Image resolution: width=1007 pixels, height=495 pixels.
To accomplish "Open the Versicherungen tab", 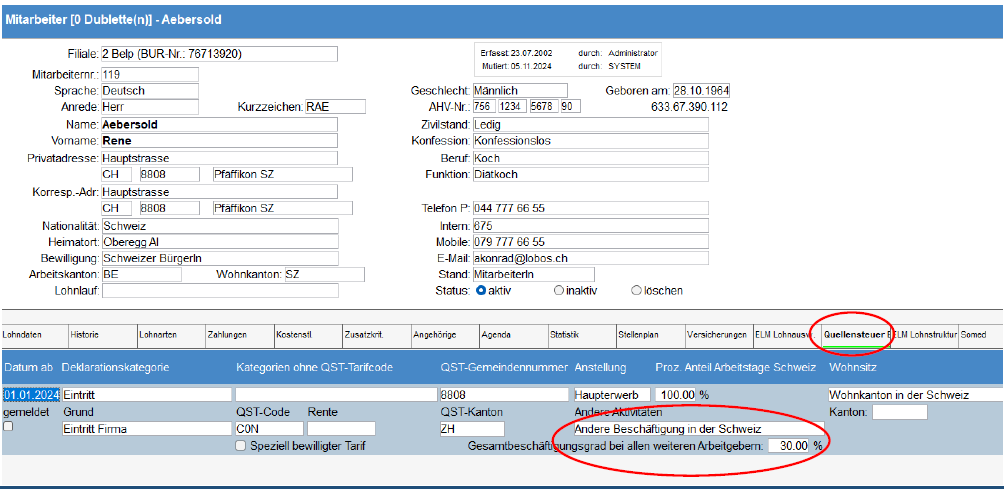I will pos(717,334).
